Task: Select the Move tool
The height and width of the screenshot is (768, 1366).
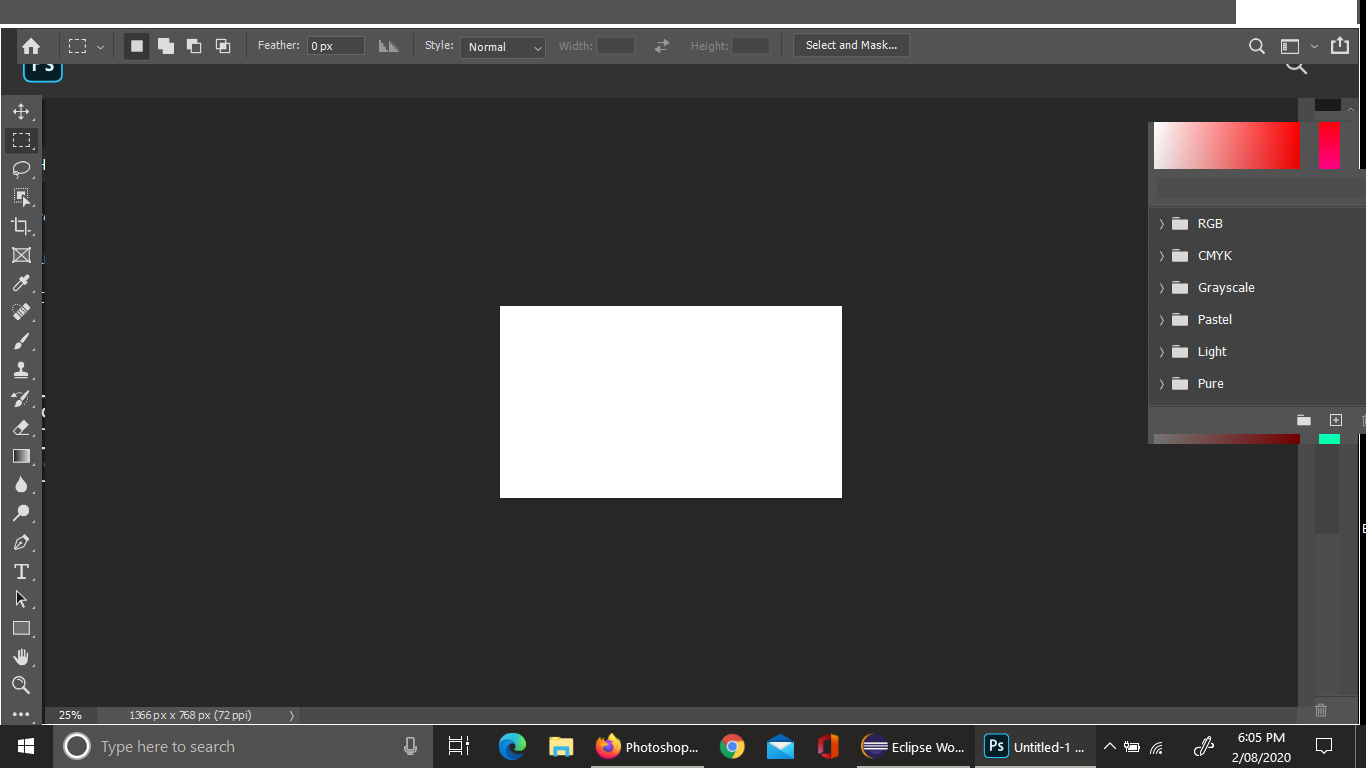Action: click(21, 111)
